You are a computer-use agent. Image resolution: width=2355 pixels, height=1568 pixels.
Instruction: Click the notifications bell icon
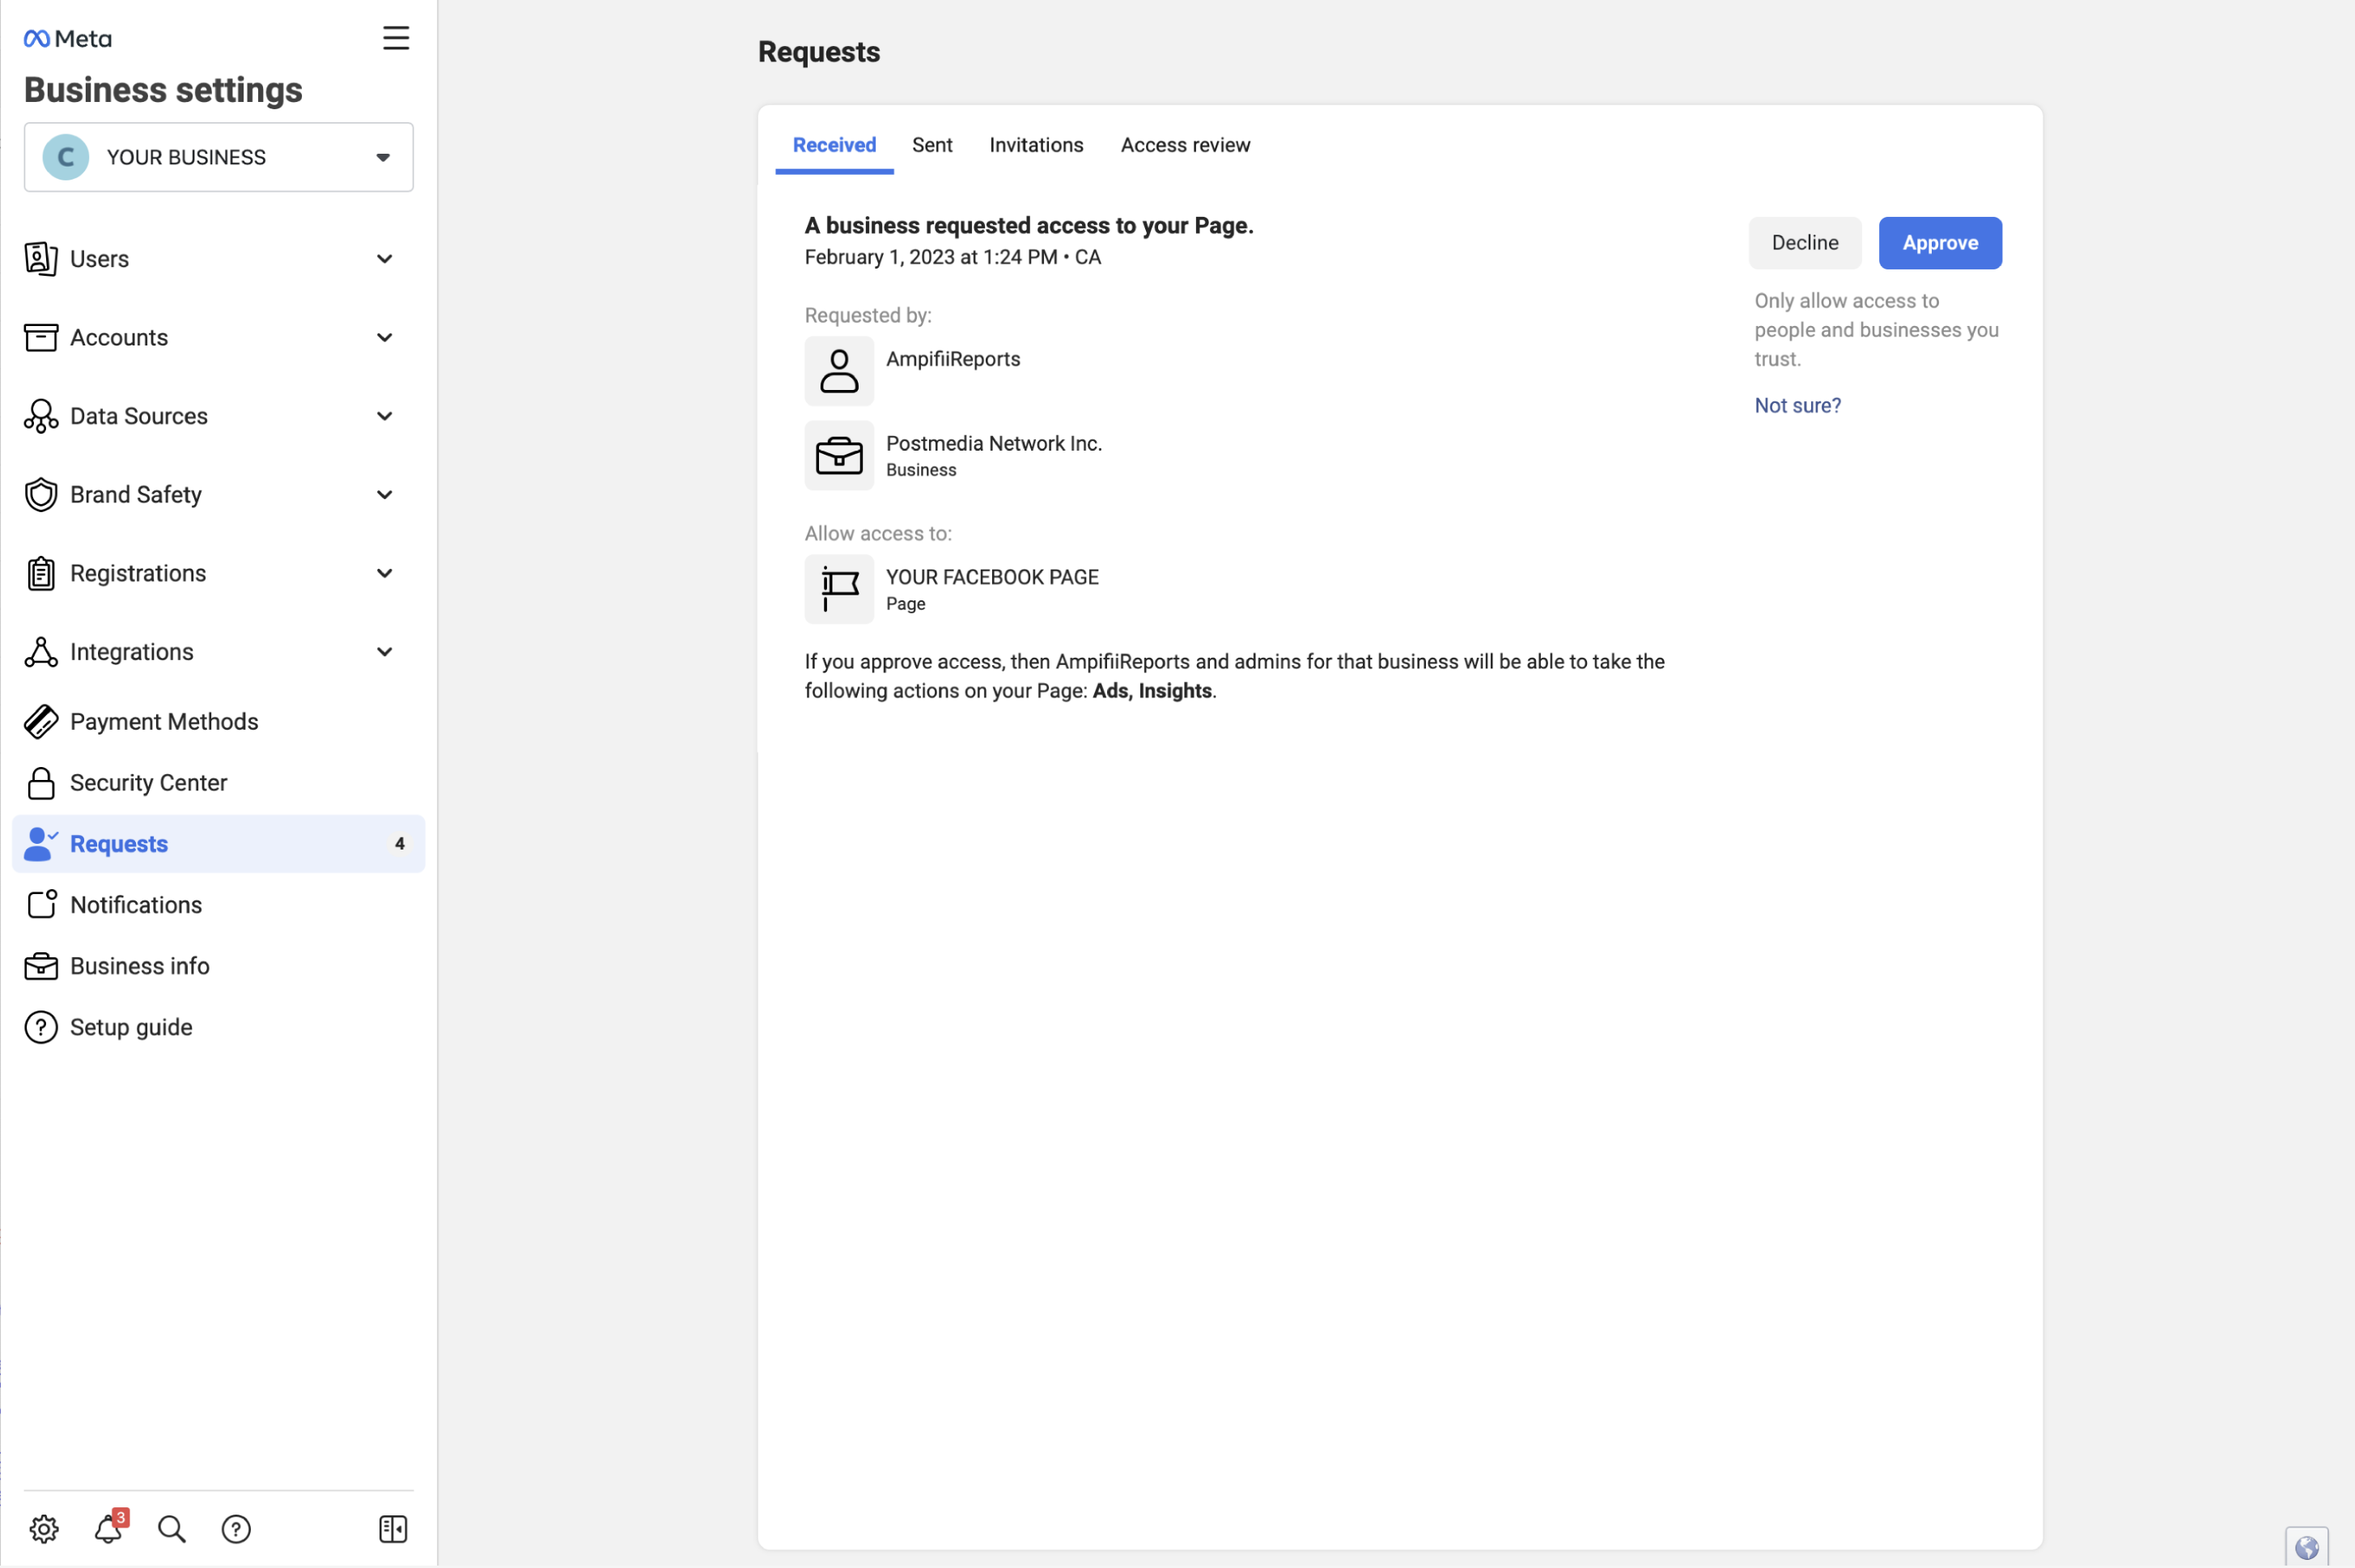click(108, 1528)
